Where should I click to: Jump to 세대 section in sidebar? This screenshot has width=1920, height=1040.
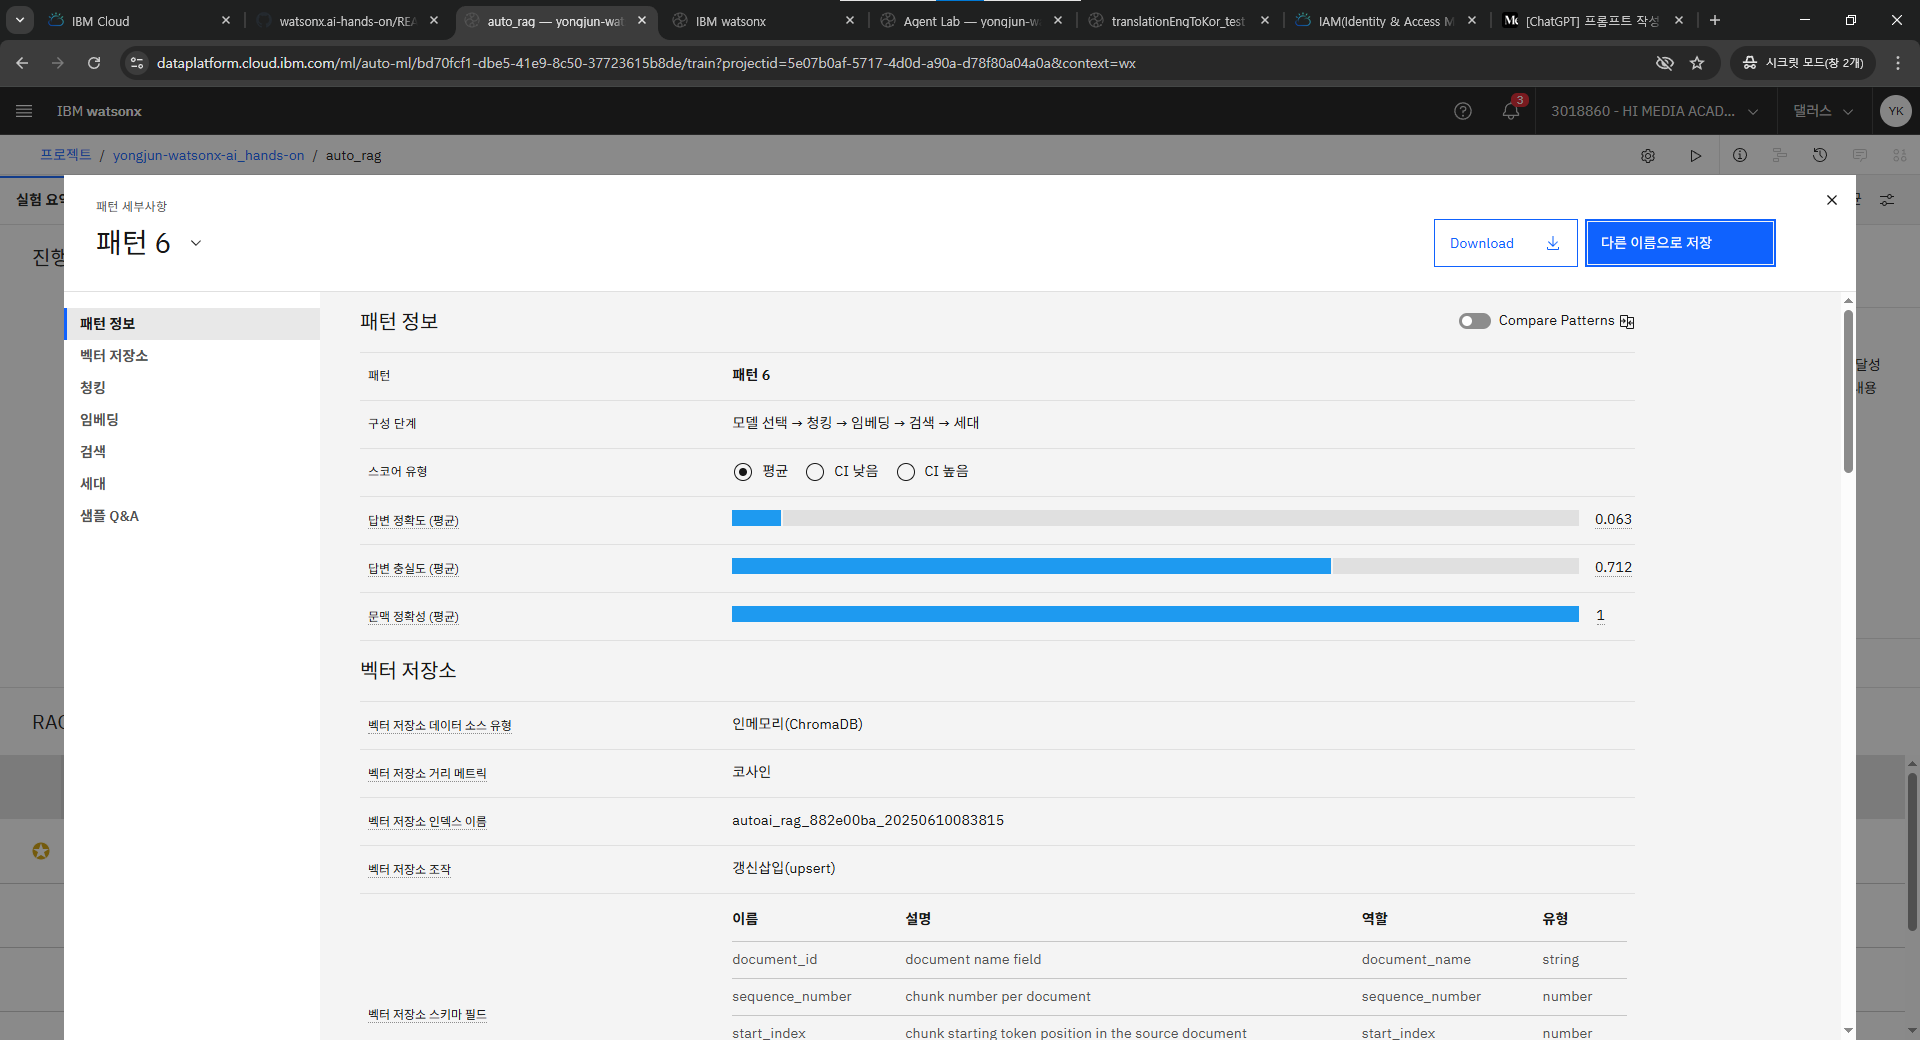[192, 484]
